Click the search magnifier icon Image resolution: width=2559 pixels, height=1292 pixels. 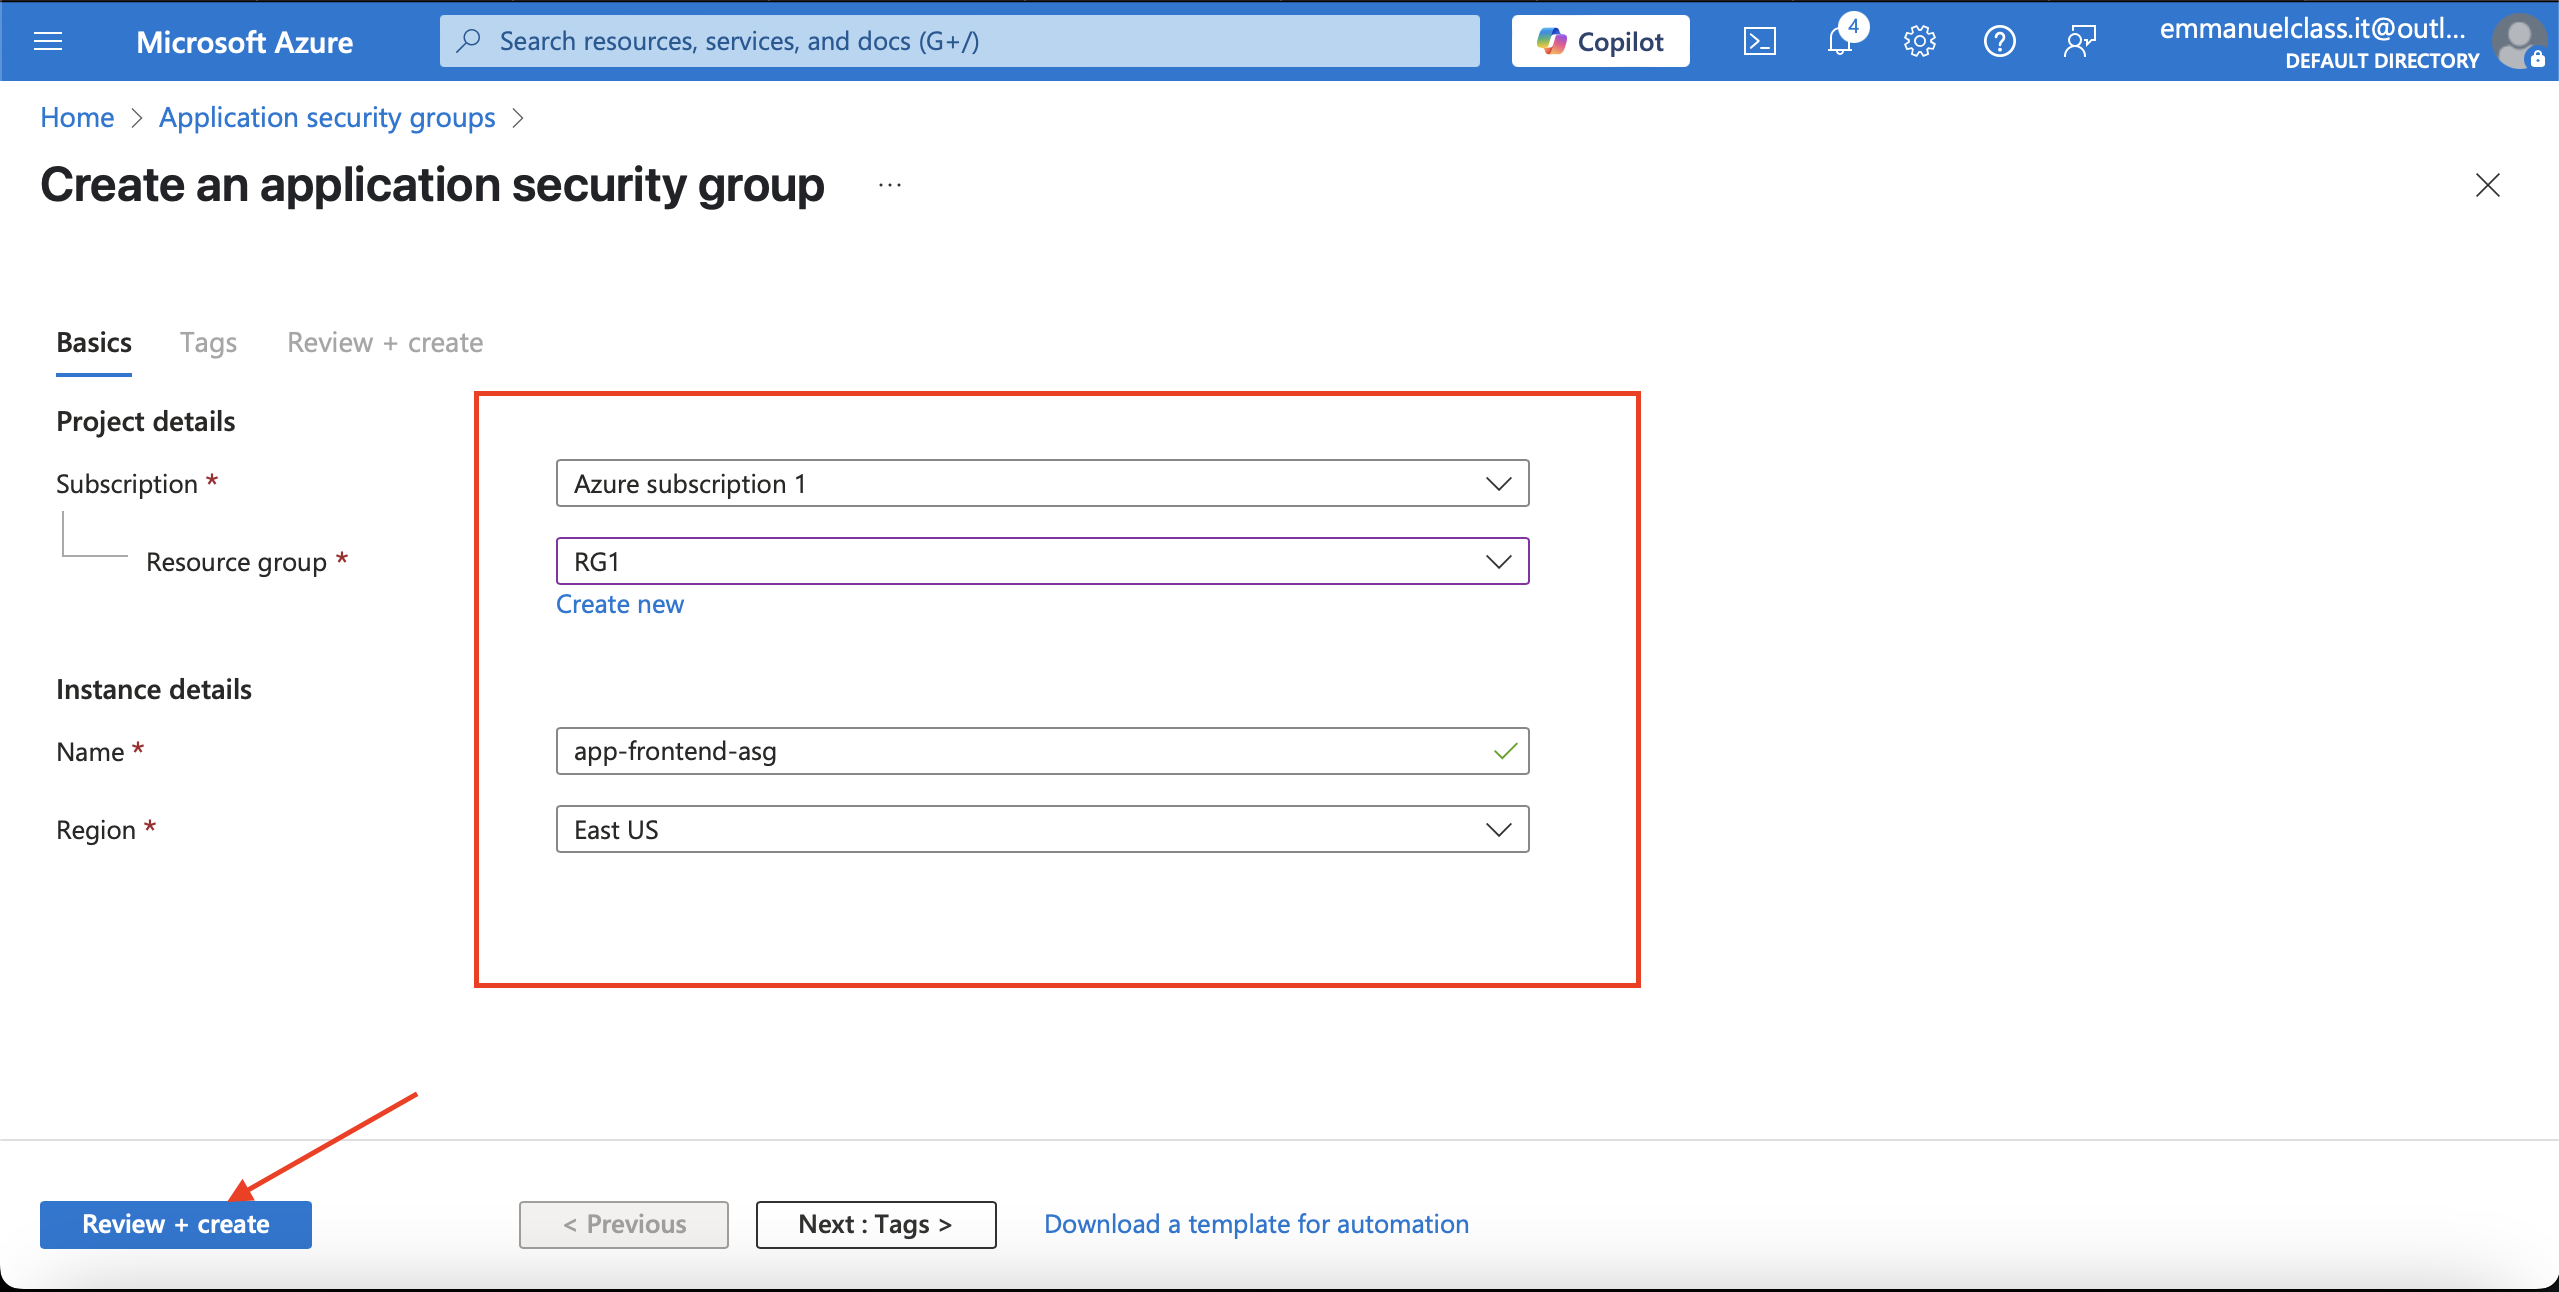(468, 41)
